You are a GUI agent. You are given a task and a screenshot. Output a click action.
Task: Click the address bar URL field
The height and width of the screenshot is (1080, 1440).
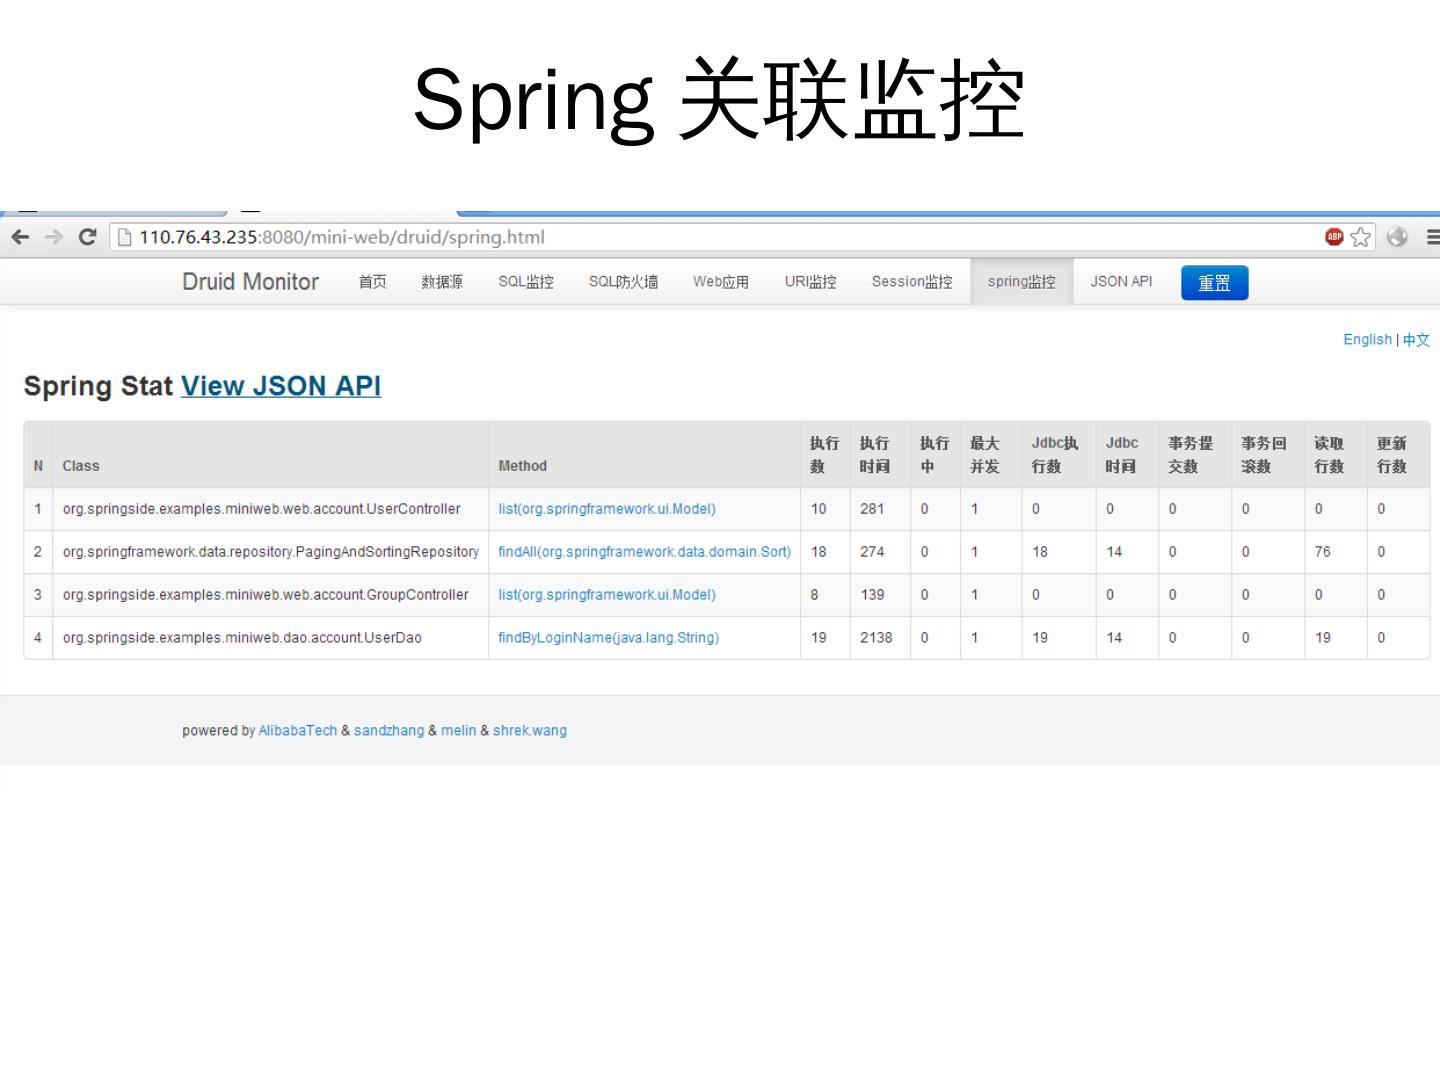[700, 237]
